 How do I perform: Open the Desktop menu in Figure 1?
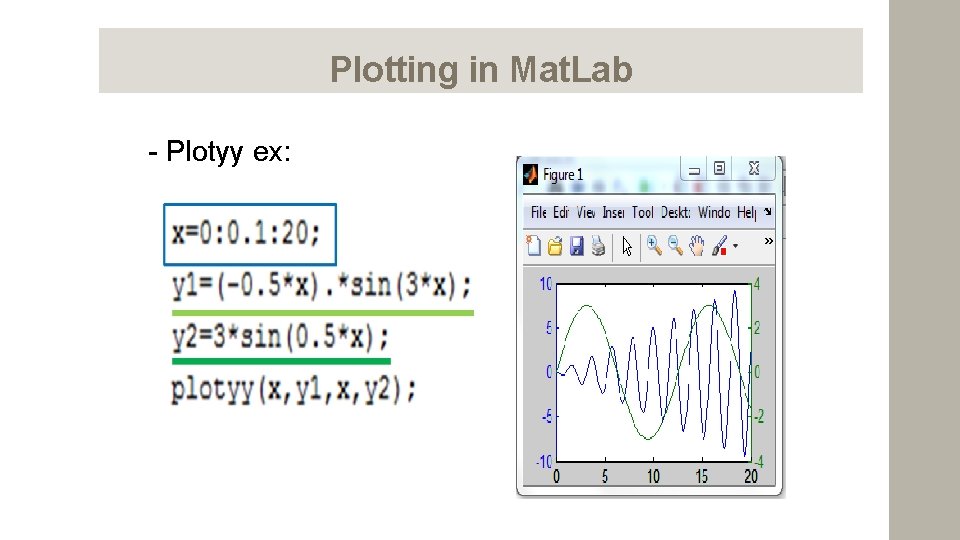point(676,212)
